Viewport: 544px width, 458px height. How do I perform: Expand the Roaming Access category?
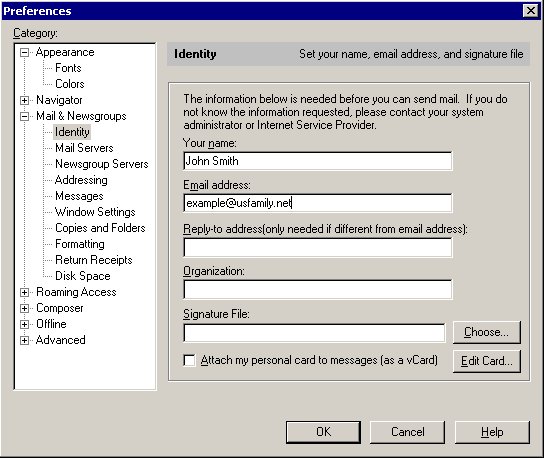click(x=24, y=292)
